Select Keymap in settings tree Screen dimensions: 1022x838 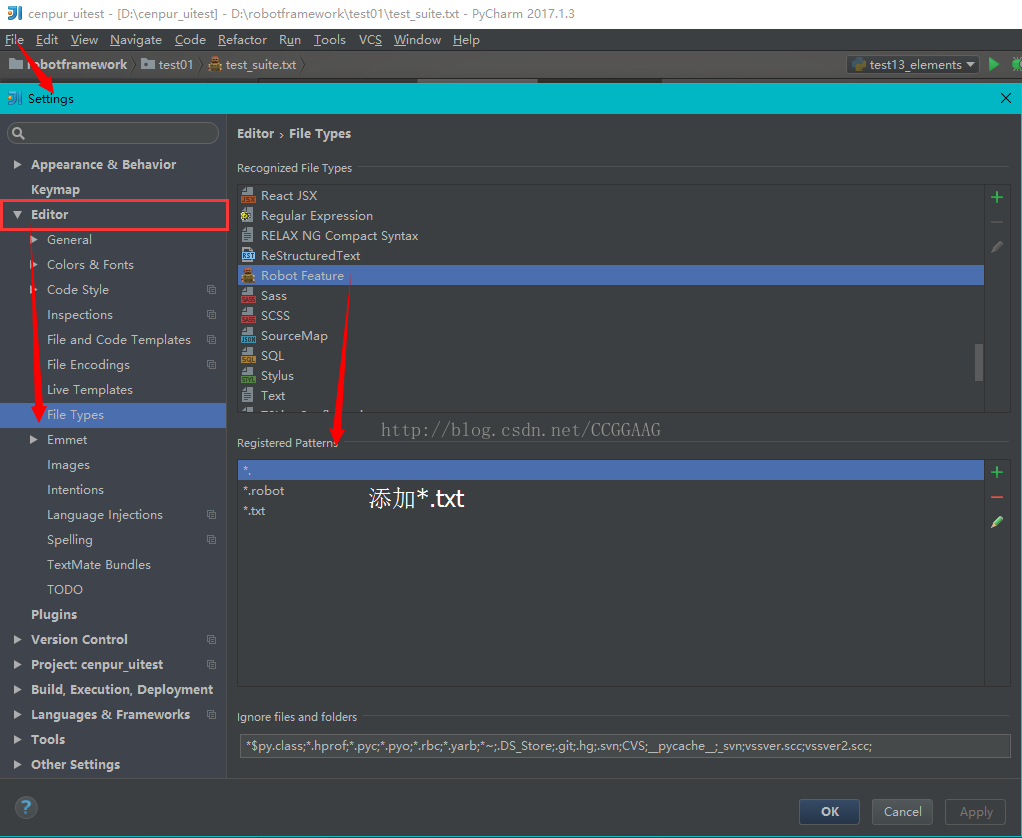click(55, 190)
